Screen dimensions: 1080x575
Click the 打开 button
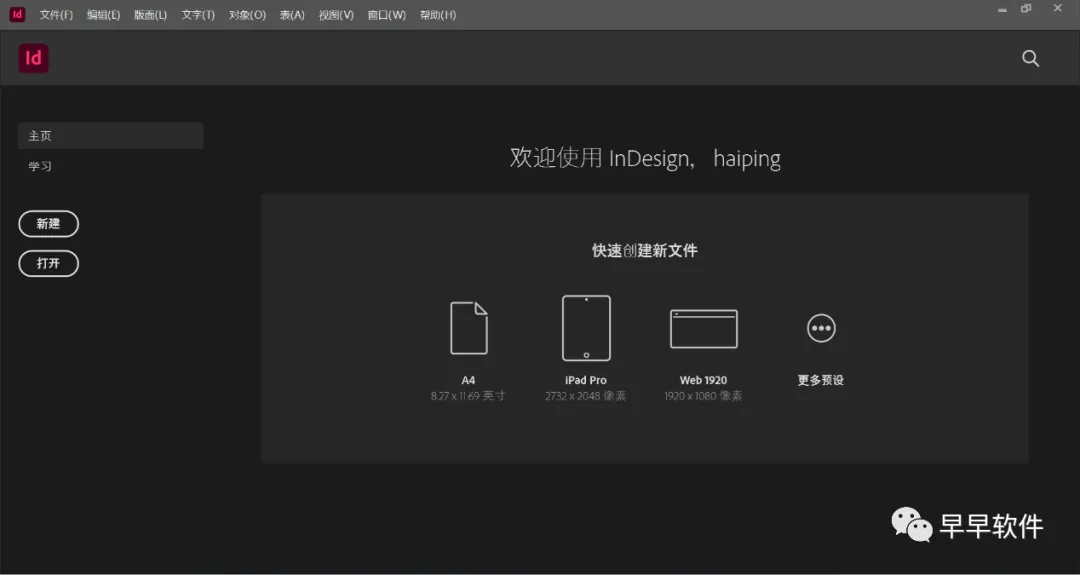pos(48,263)
